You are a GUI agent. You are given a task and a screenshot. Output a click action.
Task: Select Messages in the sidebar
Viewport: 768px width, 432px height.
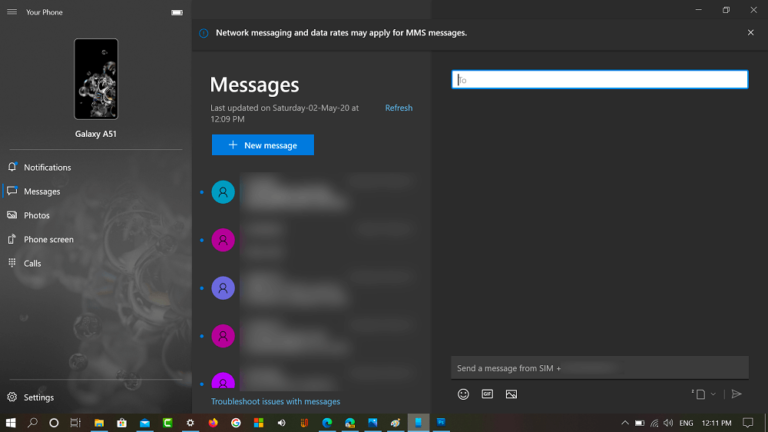42,192
